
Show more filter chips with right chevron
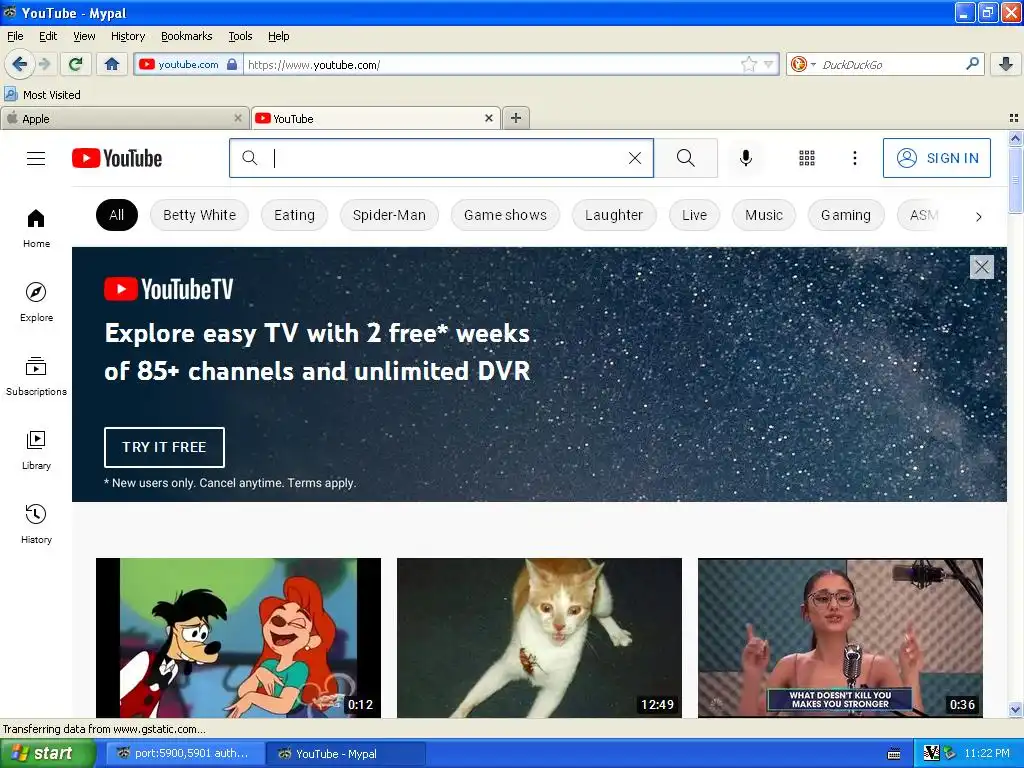click(978, 216)
